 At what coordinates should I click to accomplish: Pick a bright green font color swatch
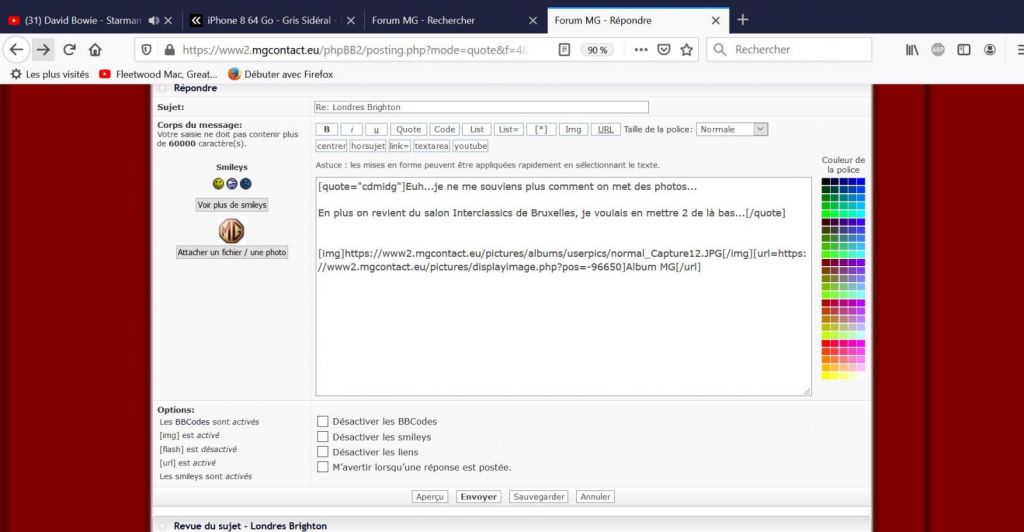(826, 214)
